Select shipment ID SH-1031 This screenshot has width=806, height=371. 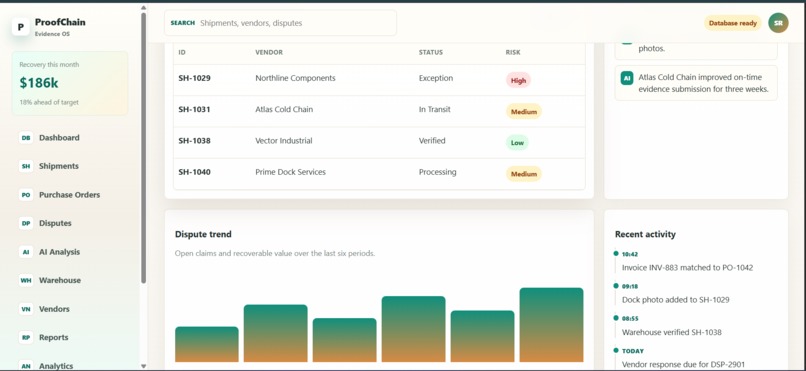tap(194, 109)
